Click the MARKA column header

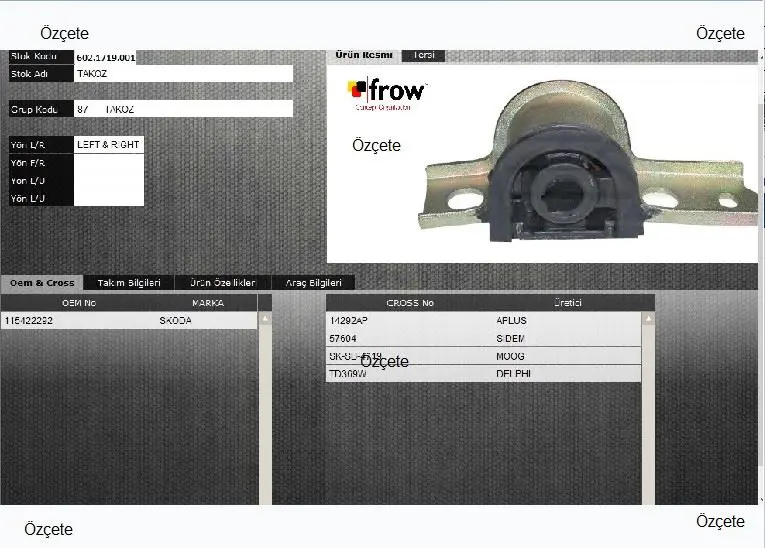coord(207,303)
